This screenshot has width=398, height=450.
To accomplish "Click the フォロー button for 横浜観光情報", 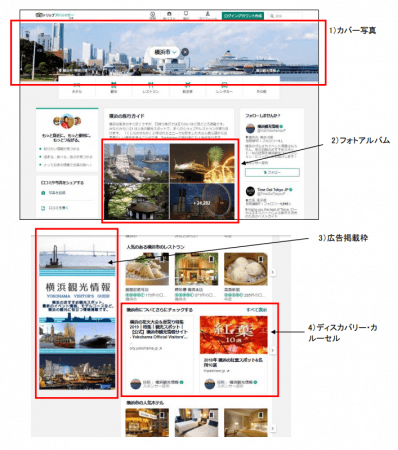I will (x=272, y=172).
